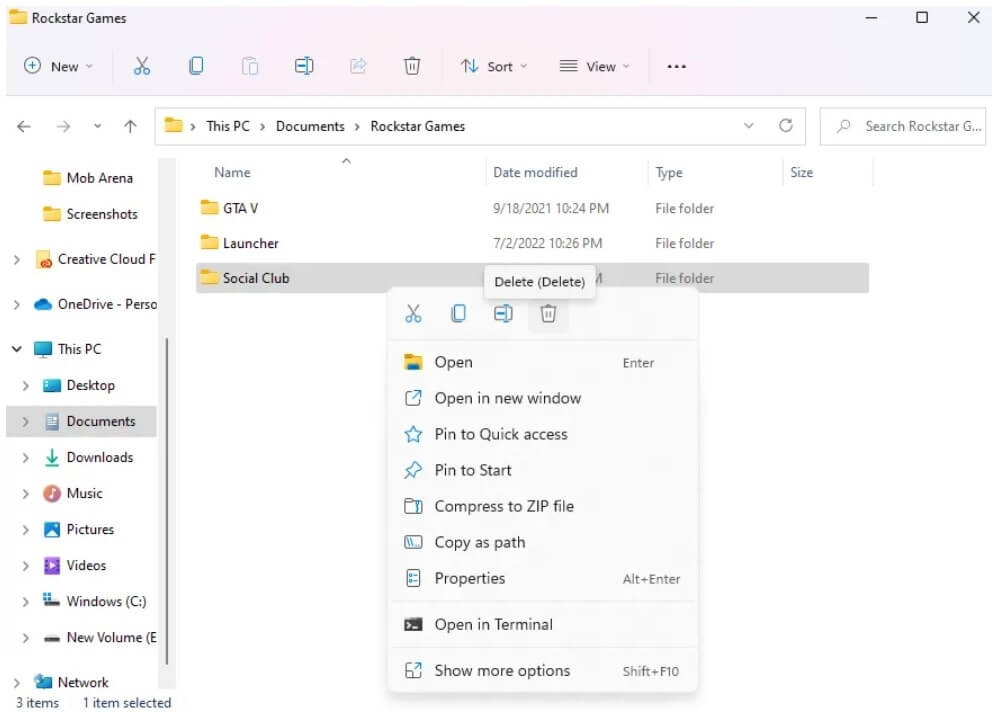Select the GTA V folder name

240,208
